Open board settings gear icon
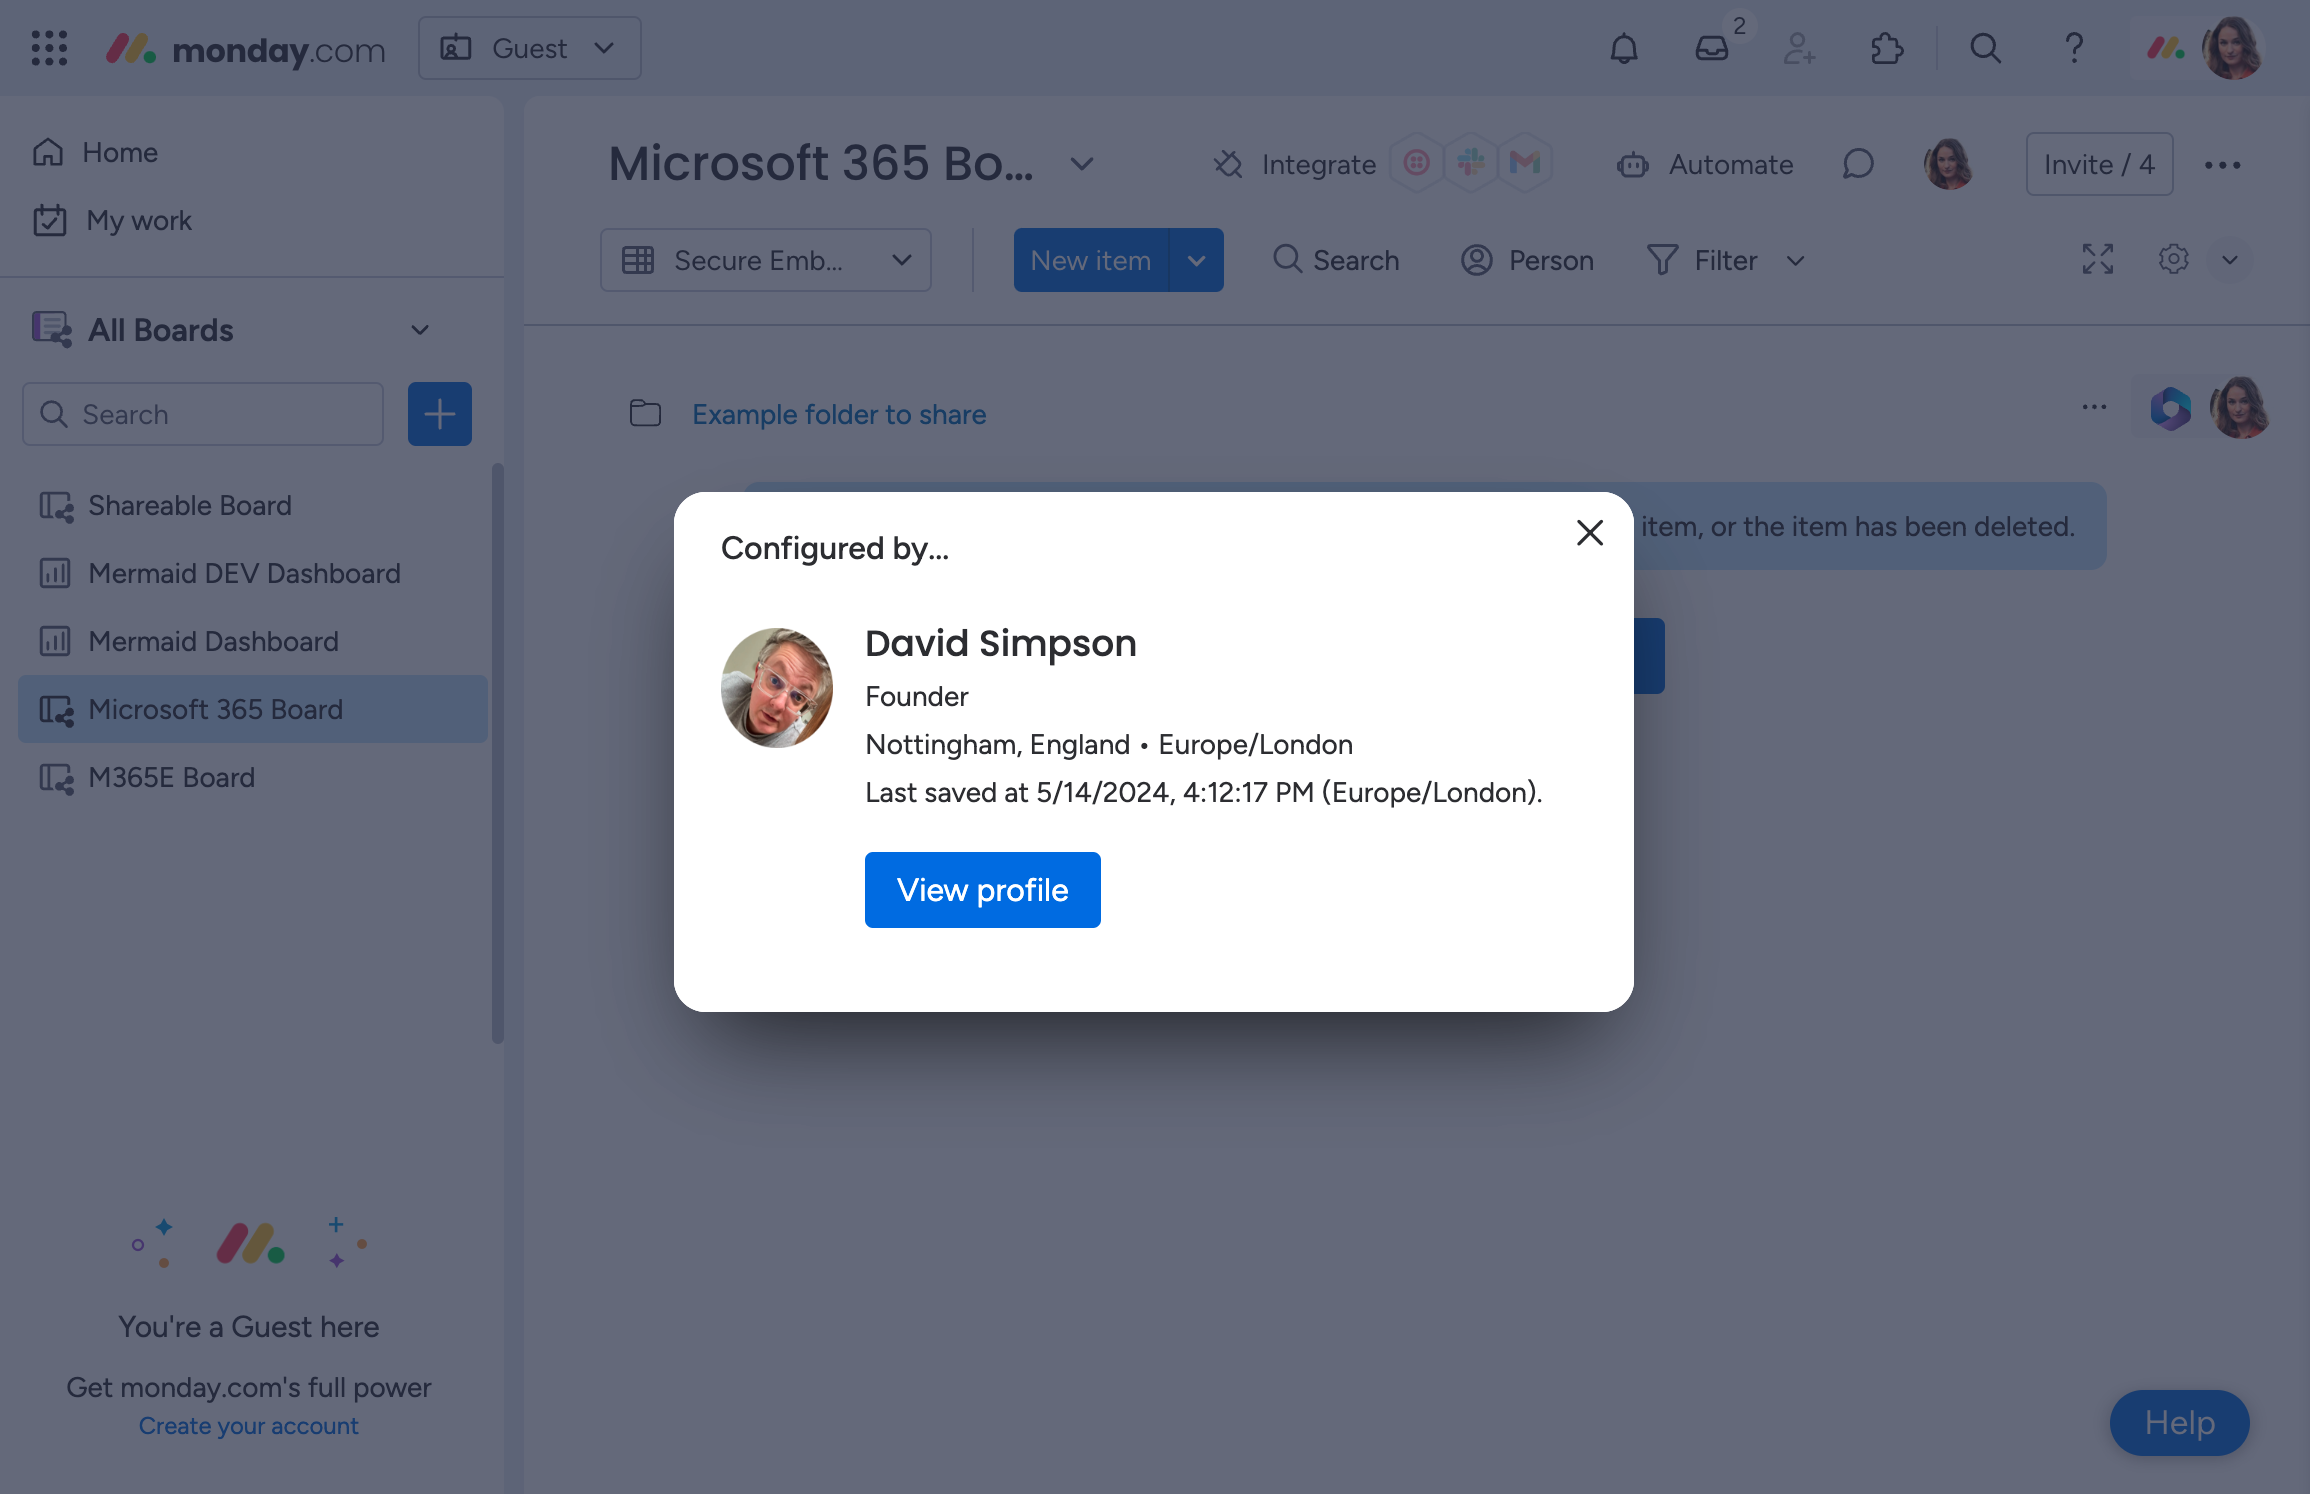This screenshot has height=1494, width=2310. point(2173,259)
